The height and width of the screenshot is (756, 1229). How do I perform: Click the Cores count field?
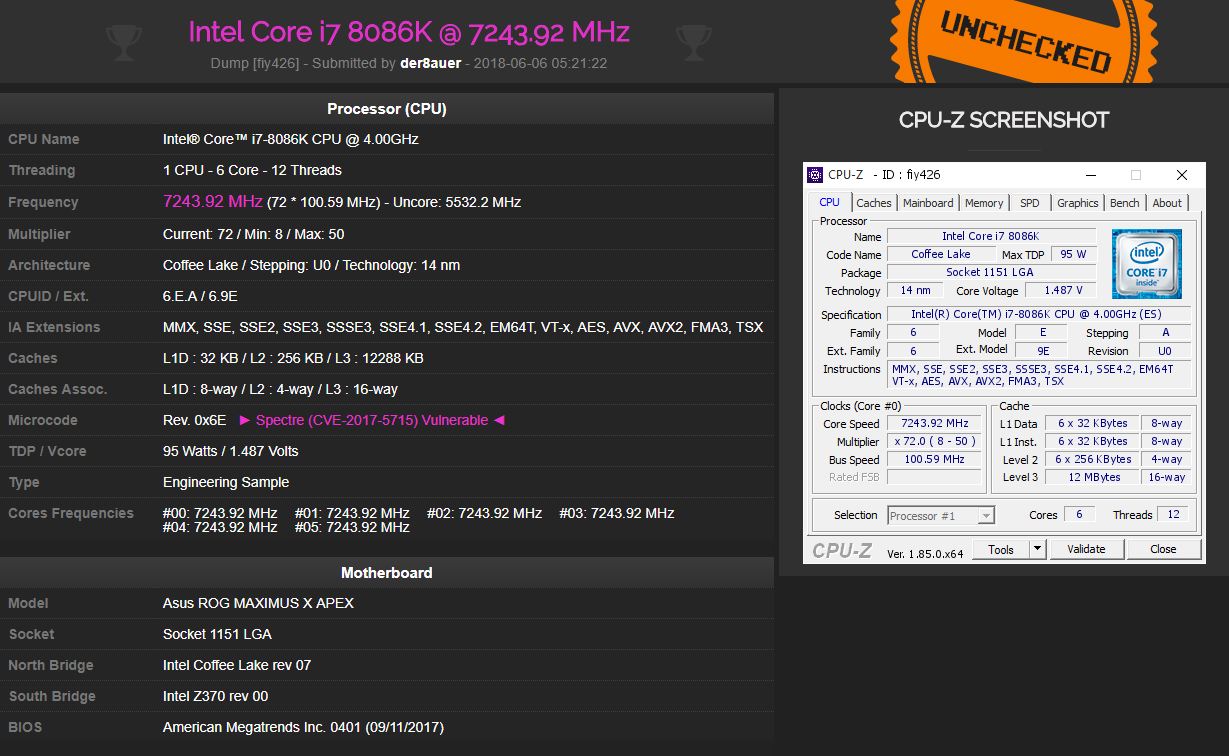point(1078,515)
